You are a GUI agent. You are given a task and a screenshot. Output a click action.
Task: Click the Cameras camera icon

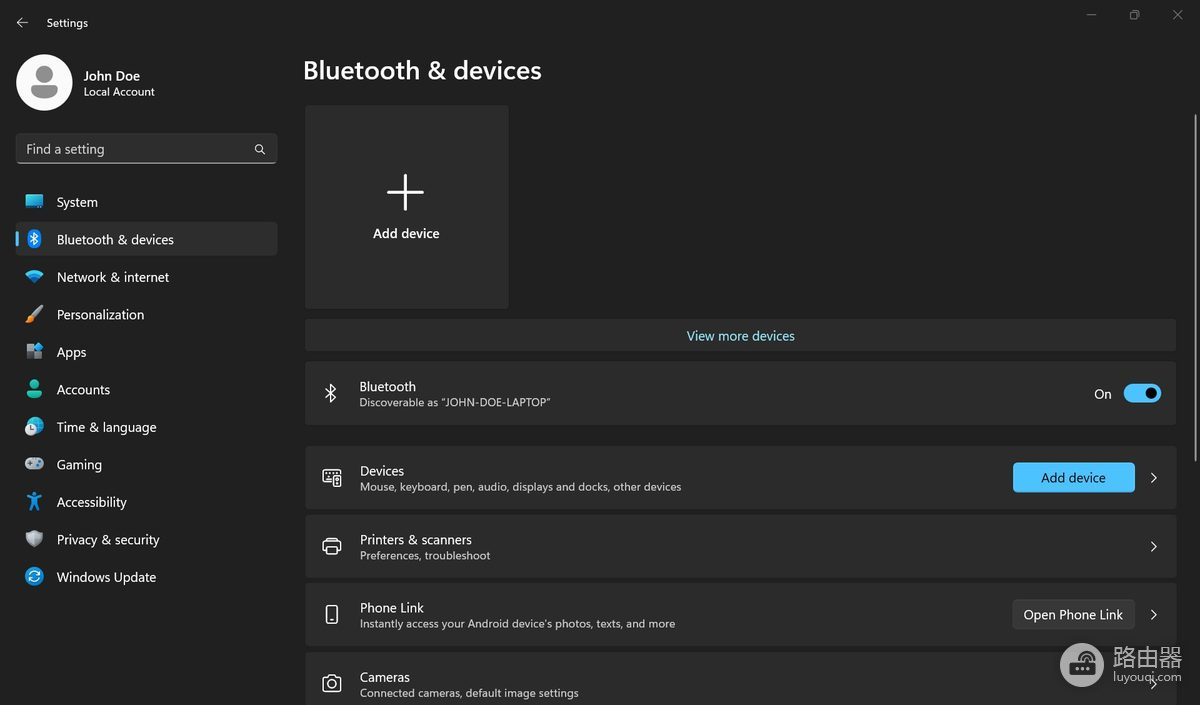(332, 684)
